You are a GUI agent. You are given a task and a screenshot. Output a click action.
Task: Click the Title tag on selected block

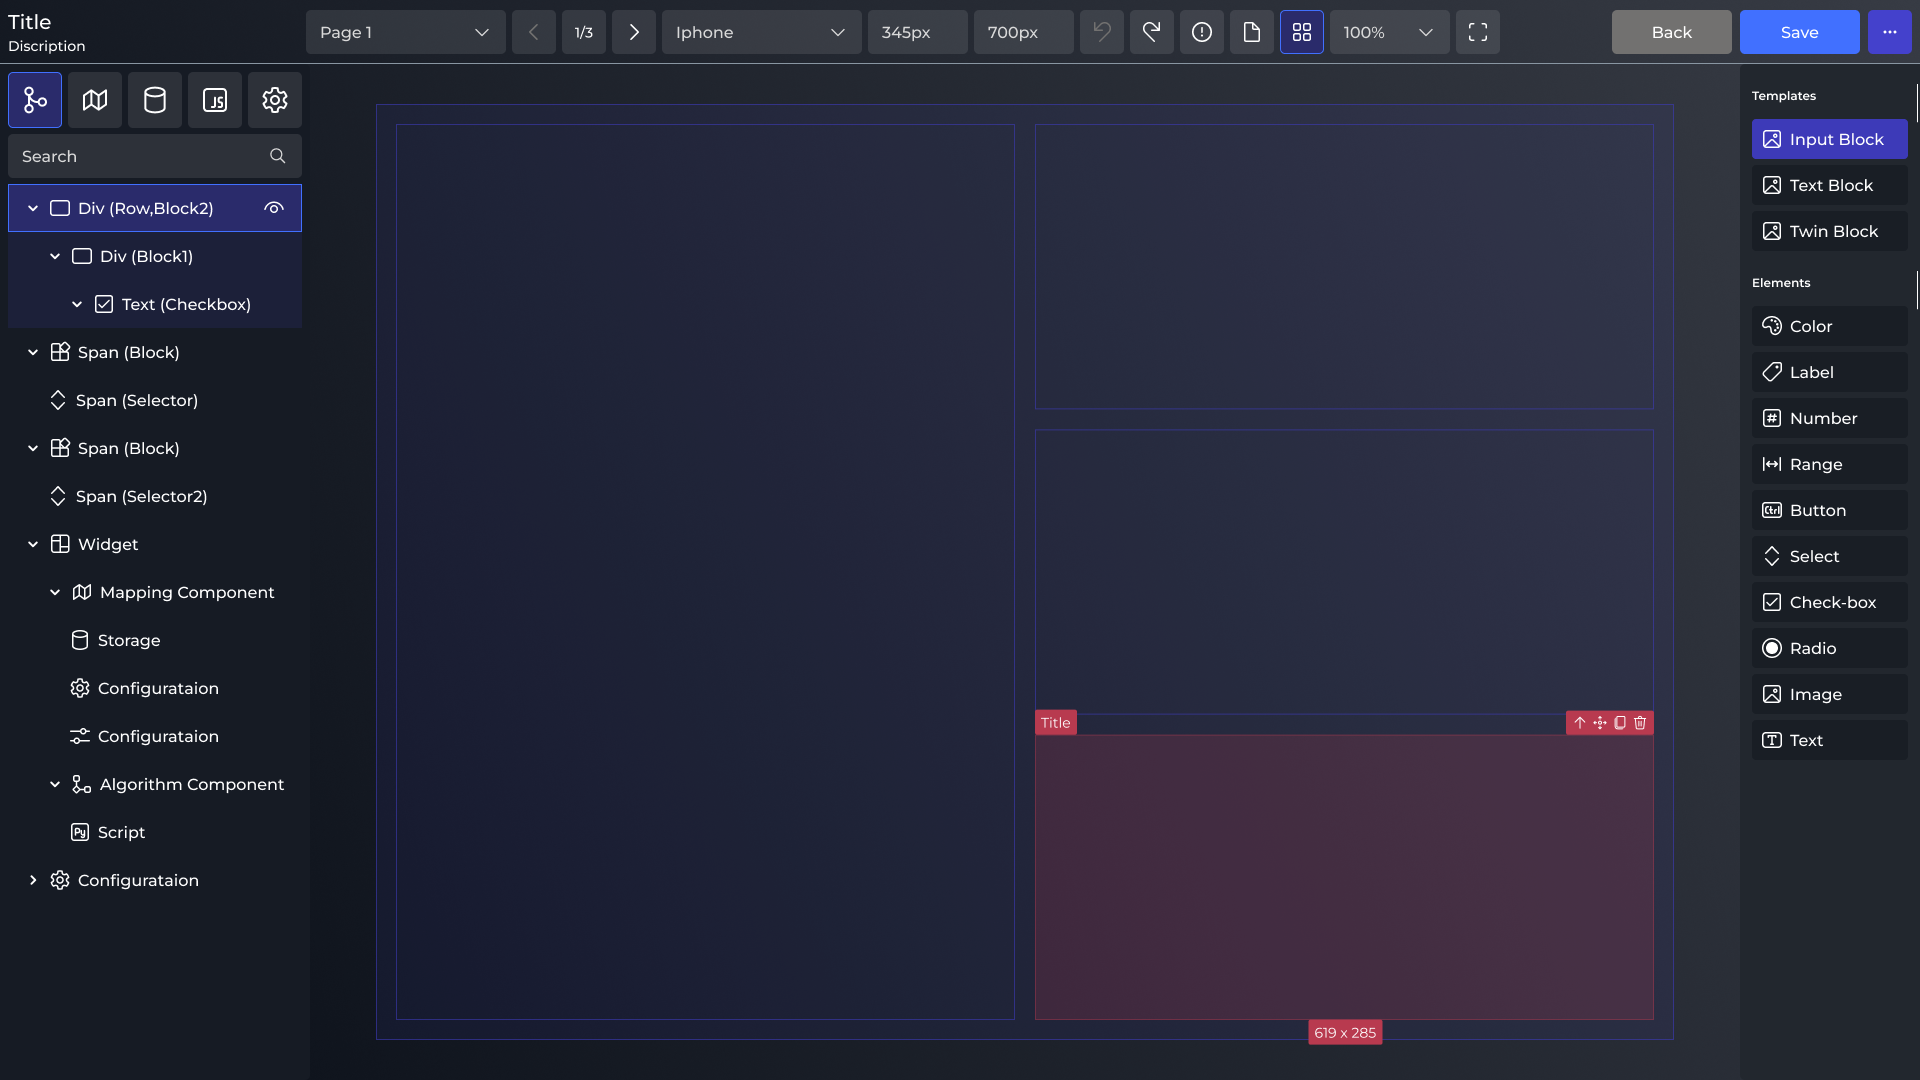(x=1056, y=723)
